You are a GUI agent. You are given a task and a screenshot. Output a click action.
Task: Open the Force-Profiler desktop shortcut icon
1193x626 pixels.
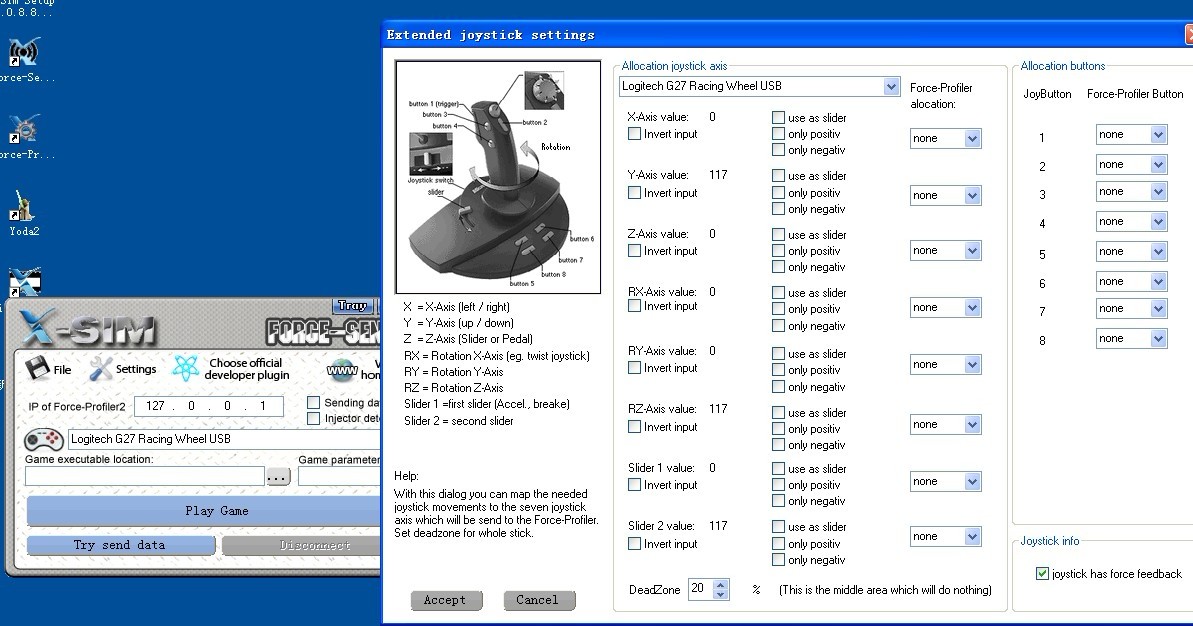coord(24,129)
